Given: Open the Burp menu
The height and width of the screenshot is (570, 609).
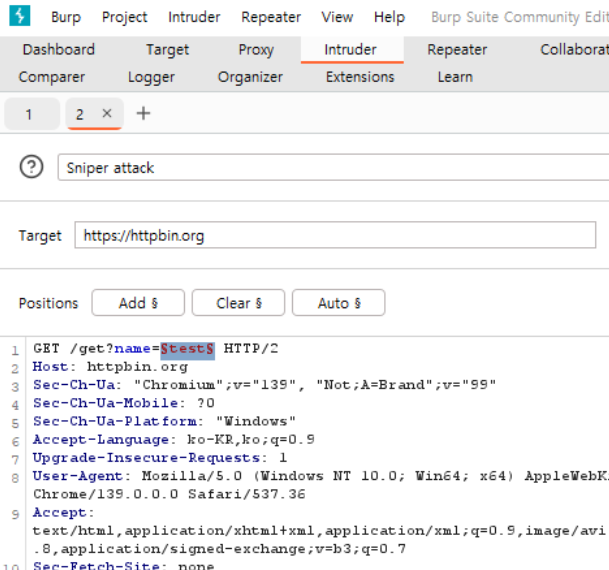Looking at the screenshot, I should click(66, 17).
